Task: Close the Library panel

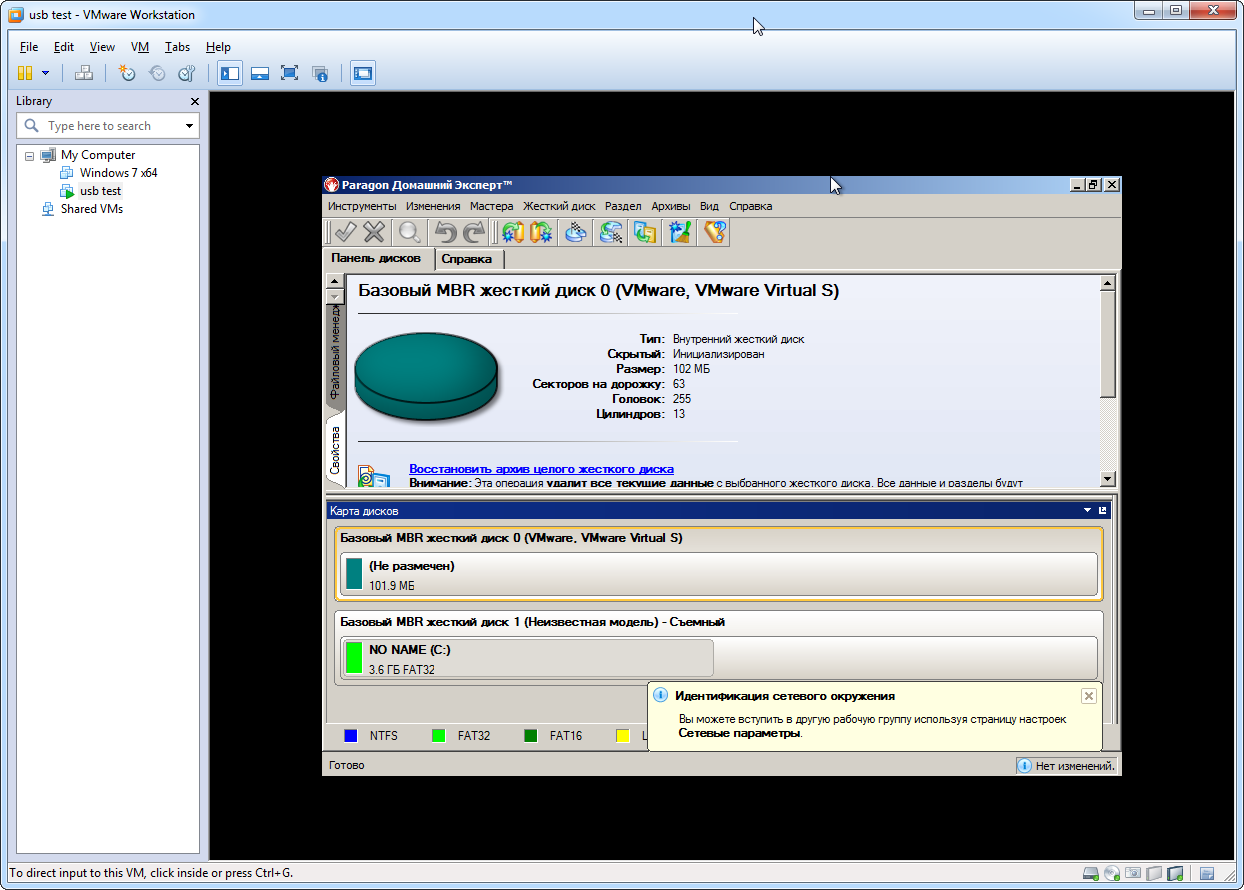Action: pyautogui.click(x=195, y=101)
